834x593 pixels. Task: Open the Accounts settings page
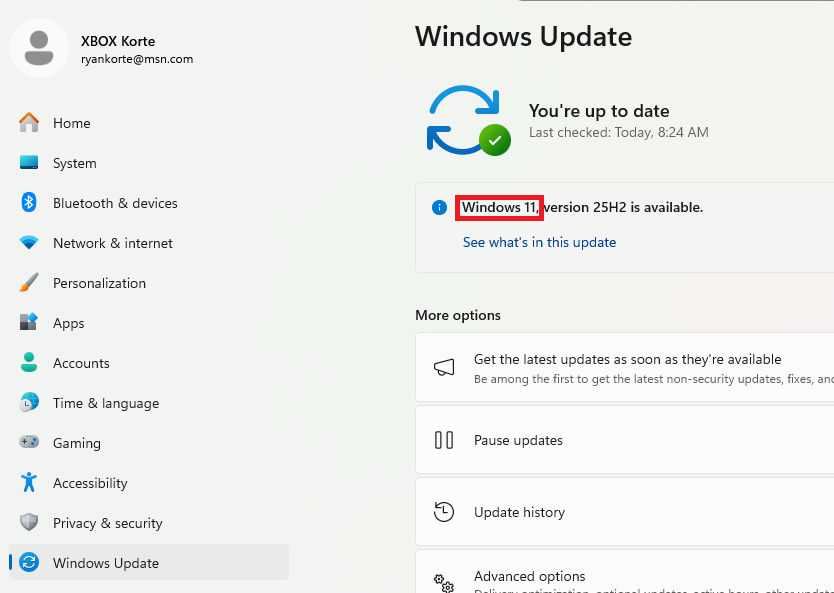[81, 363]
